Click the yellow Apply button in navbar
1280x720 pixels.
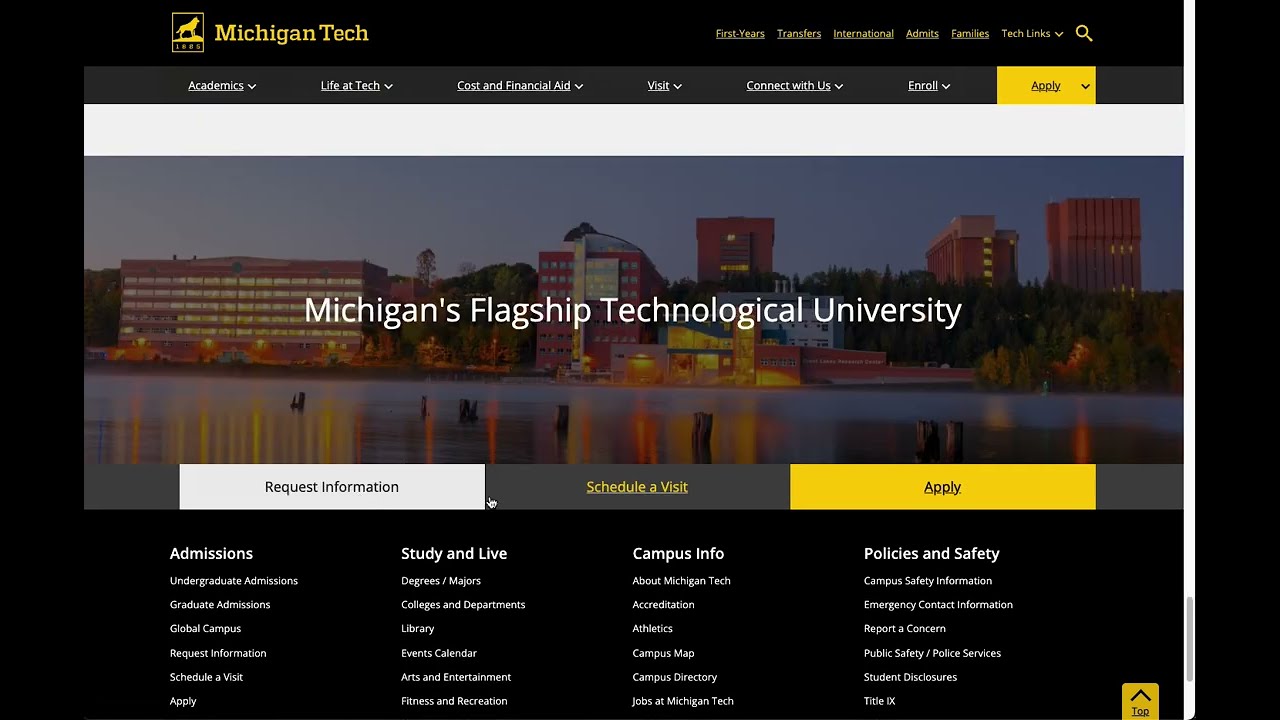pos(1046,86)
